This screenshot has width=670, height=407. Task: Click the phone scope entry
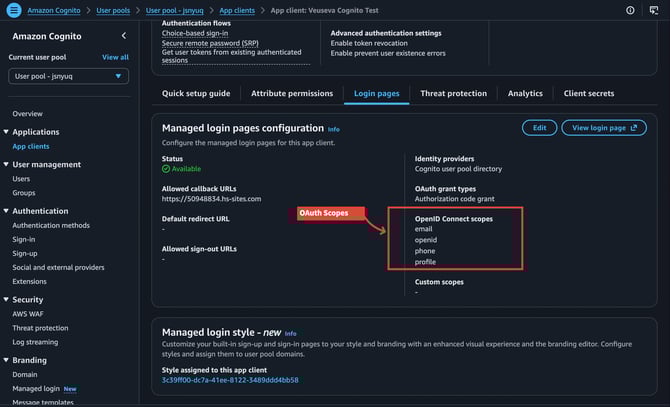click(425, 251)
